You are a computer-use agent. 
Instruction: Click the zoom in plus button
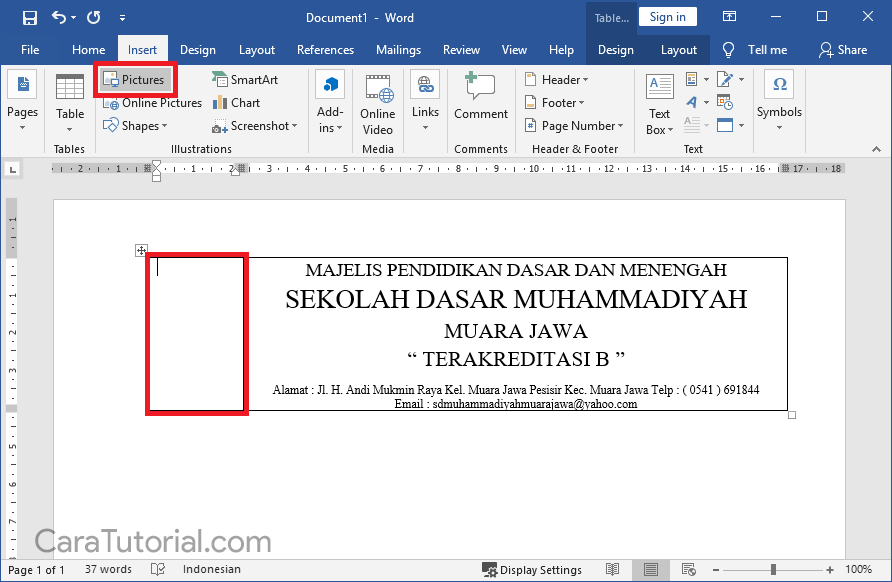pos(830,569)
